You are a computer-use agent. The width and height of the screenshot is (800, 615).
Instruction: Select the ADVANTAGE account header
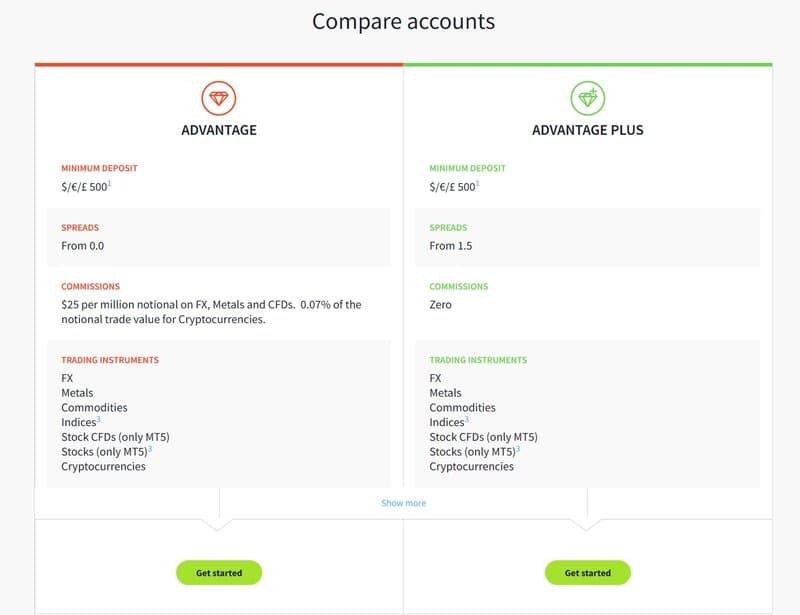[x=219, y=130]
